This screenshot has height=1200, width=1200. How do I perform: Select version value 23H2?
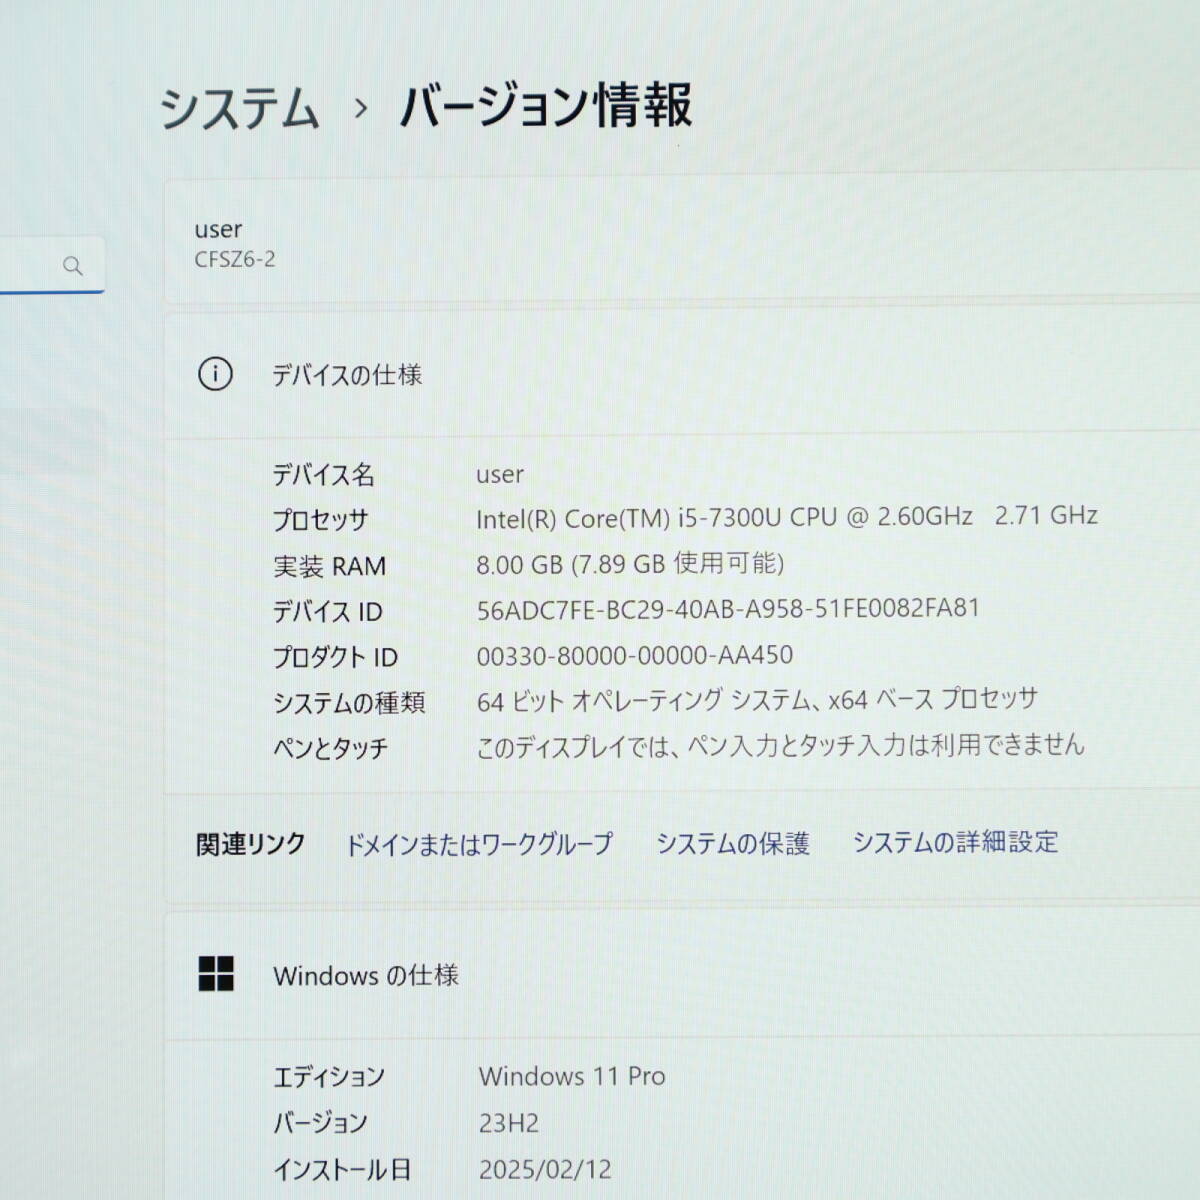509,1123
